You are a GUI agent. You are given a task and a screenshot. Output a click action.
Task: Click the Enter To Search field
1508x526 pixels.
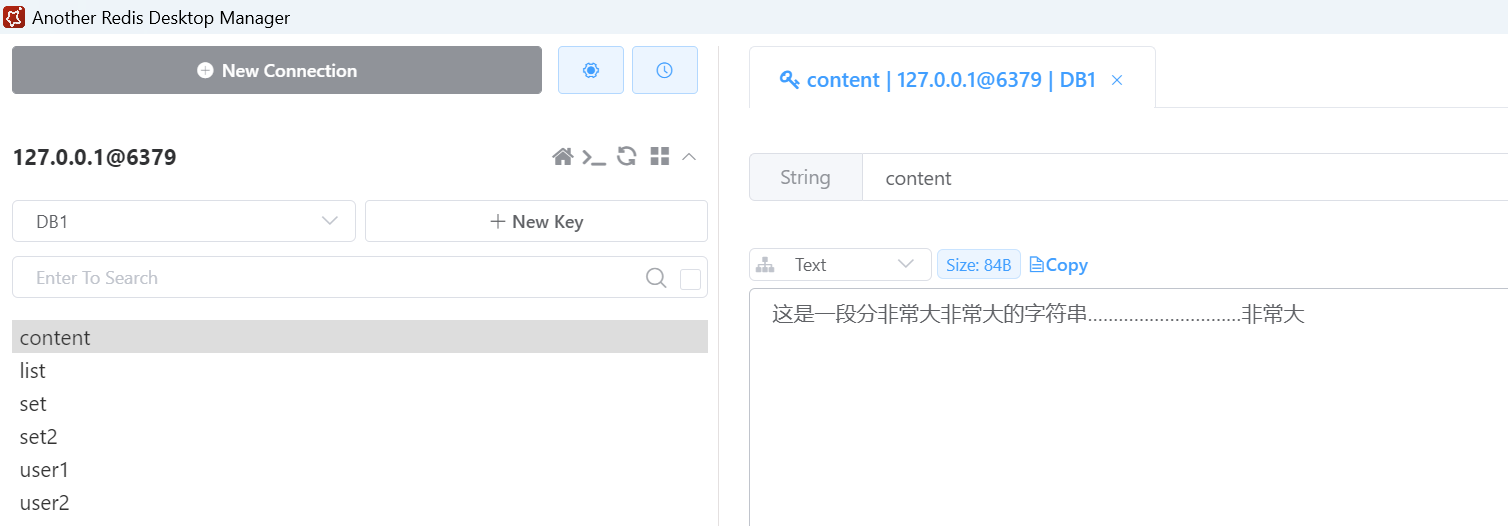(330, 278)
